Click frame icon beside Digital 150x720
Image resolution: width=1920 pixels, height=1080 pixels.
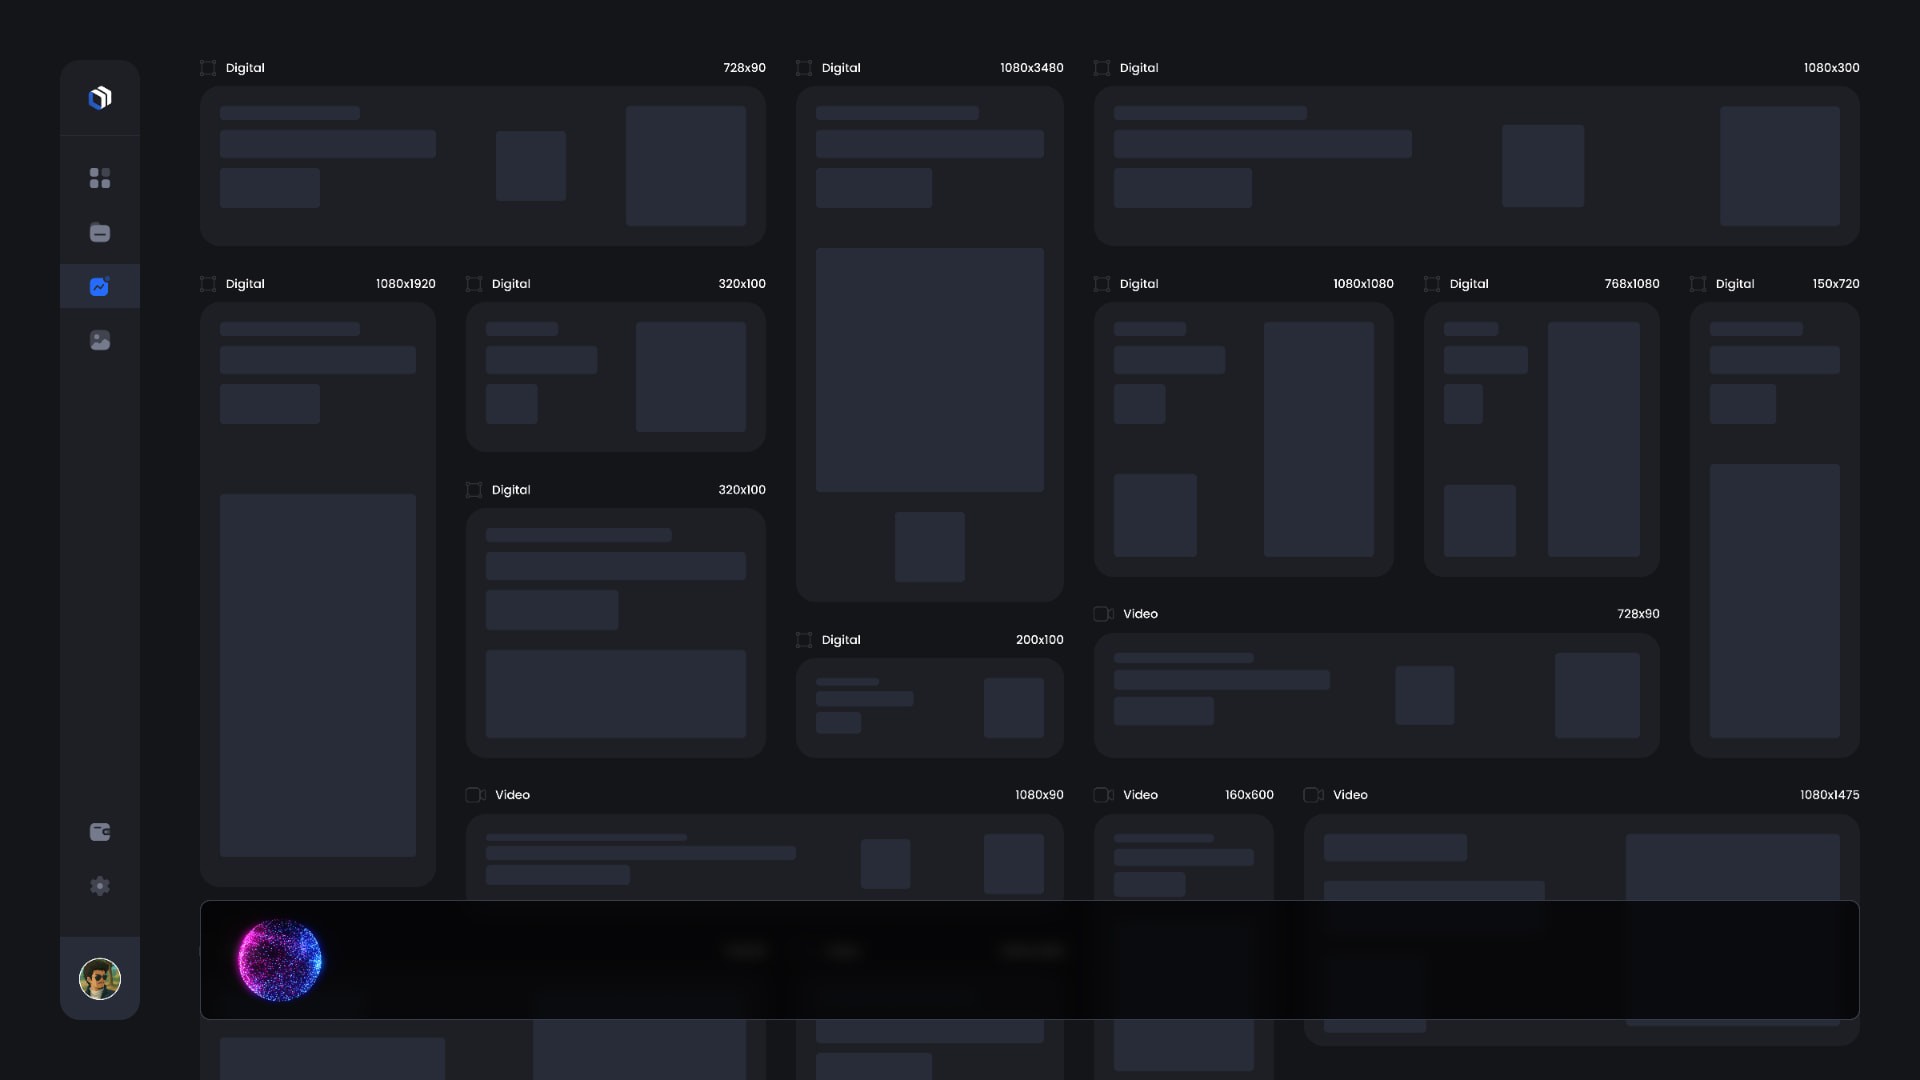click(1698, 284)
